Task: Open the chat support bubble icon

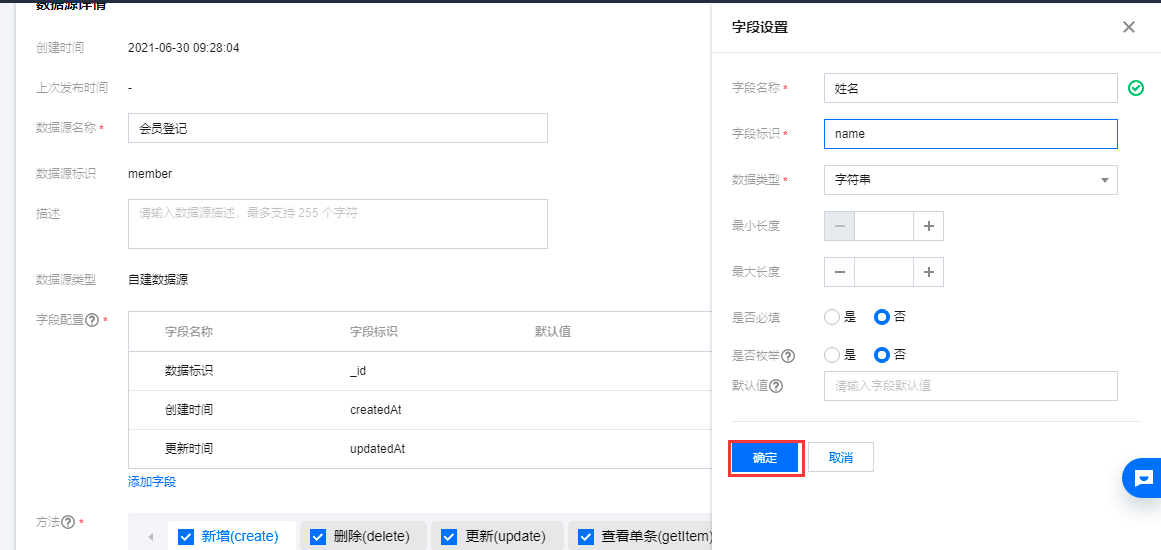Action: [1143, 477]
